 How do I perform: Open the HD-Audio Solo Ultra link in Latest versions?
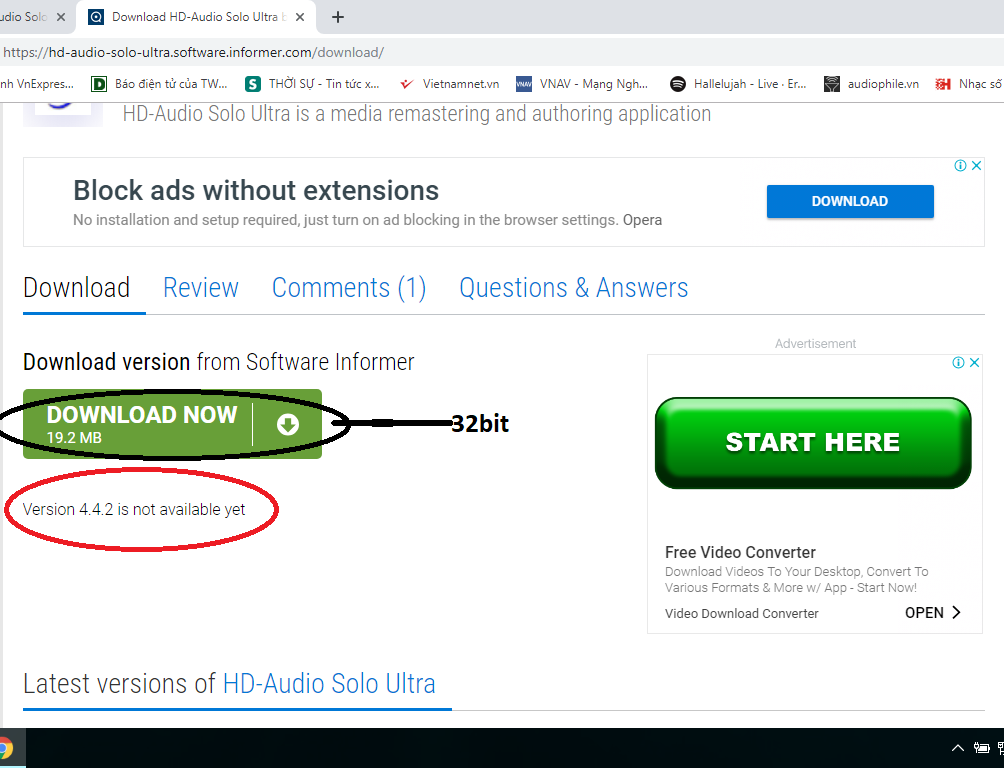click(x=329, y=683)
